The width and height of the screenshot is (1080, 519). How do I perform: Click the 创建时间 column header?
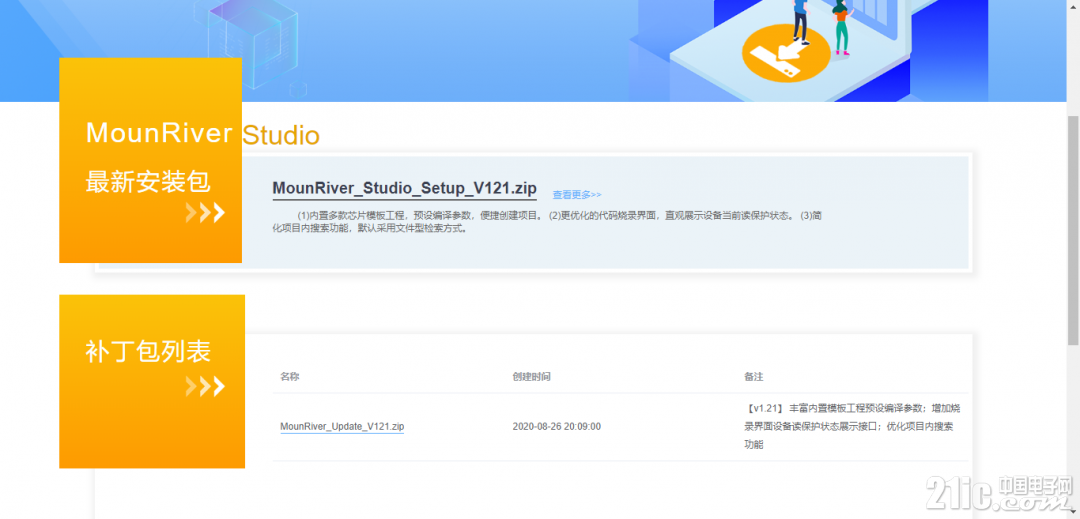click(531, 377)
